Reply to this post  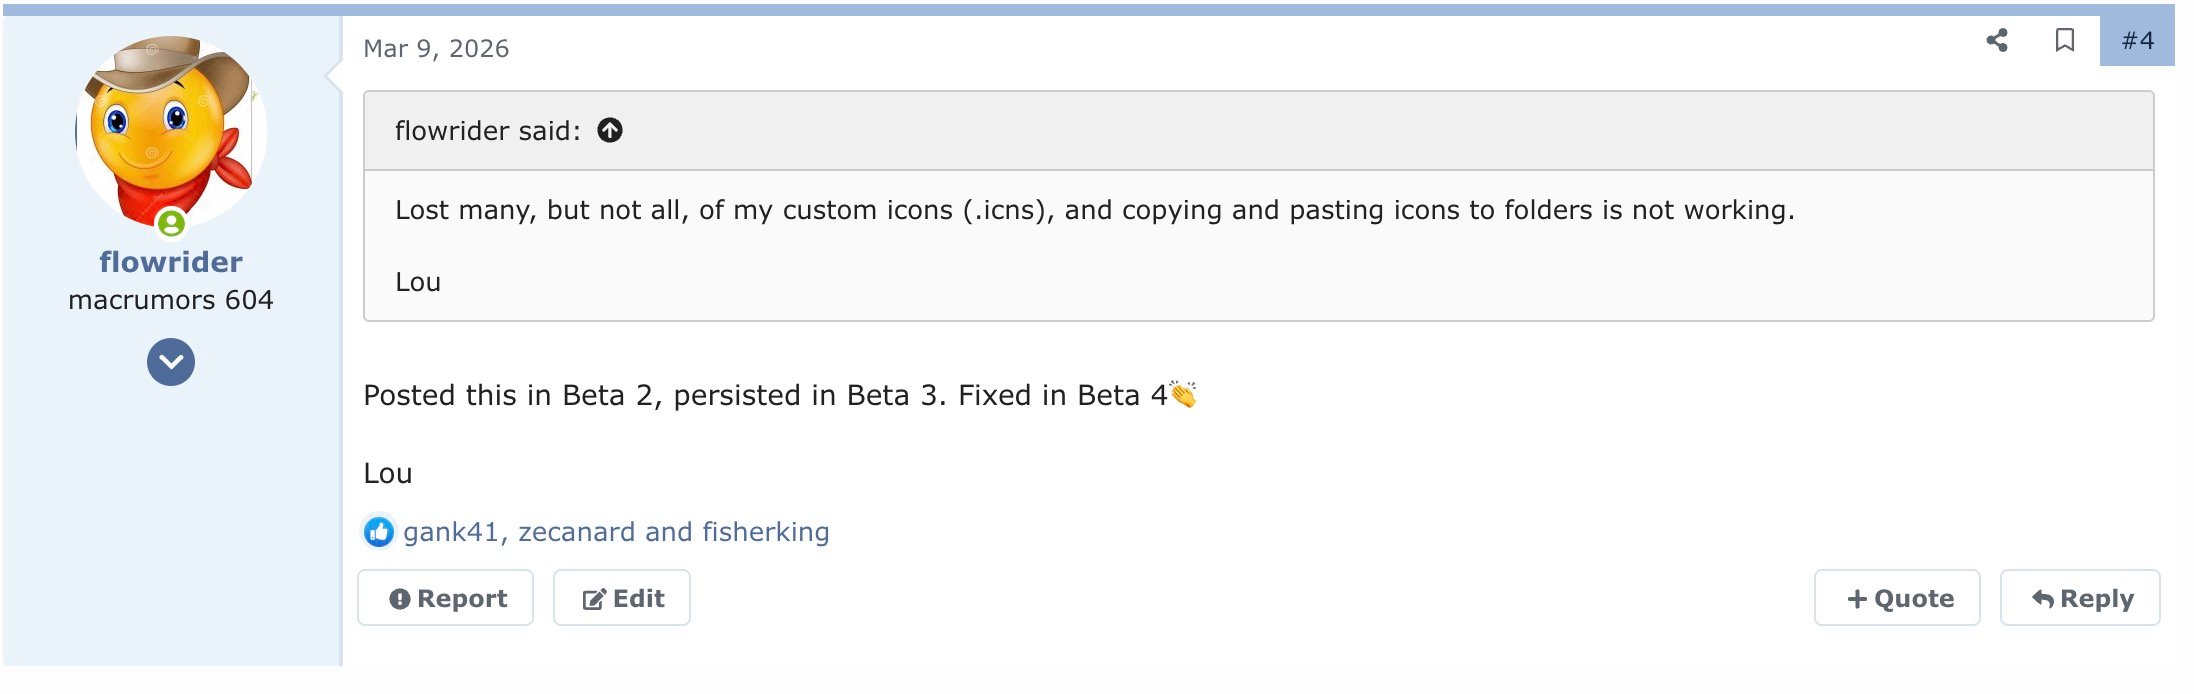point(2080,598)
